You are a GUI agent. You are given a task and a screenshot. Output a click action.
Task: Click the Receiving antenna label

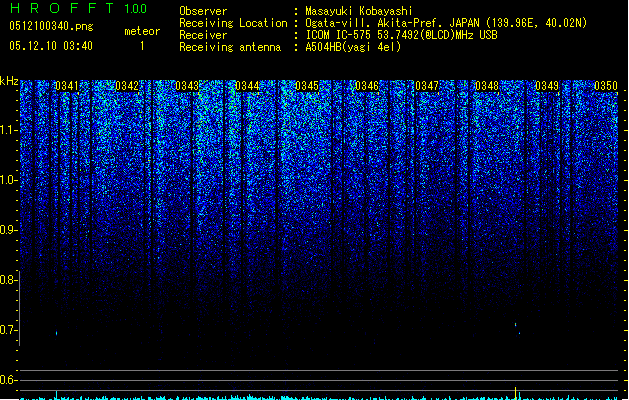(230, 47)
